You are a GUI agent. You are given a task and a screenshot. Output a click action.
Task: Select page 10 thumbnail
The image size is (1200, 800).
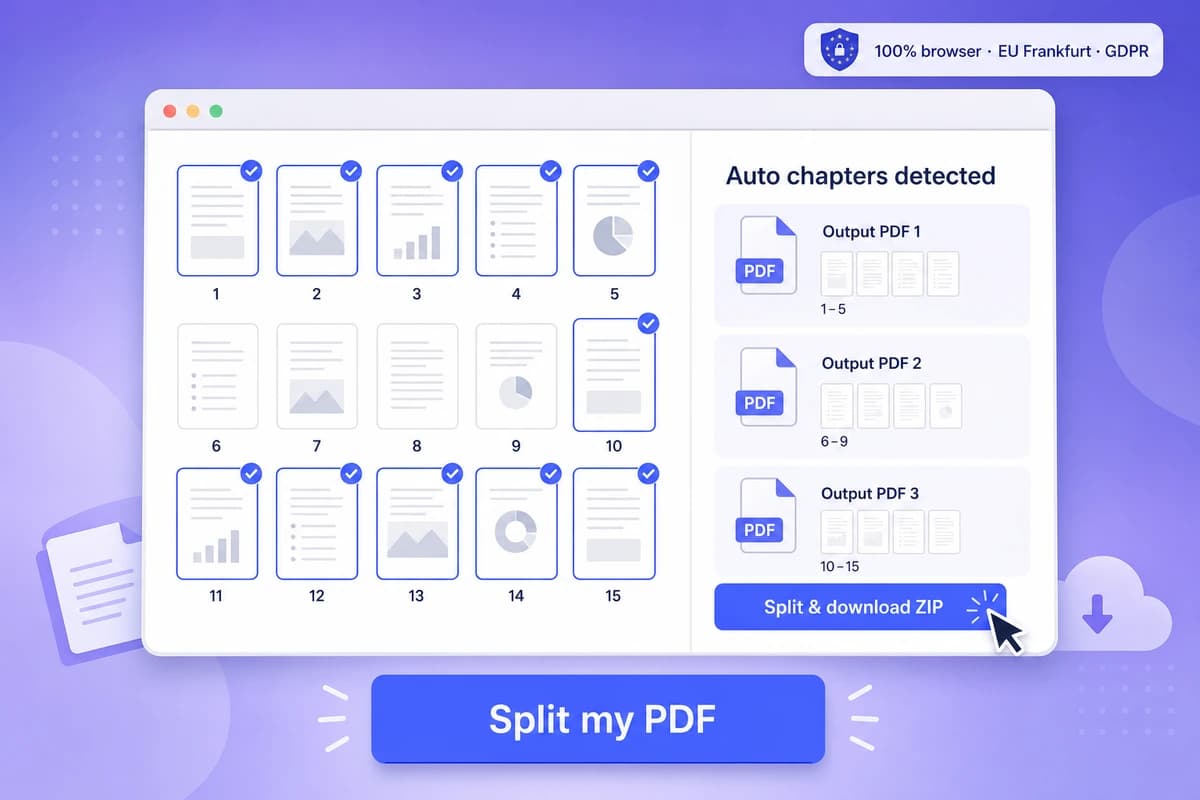(x=614, y=374)
